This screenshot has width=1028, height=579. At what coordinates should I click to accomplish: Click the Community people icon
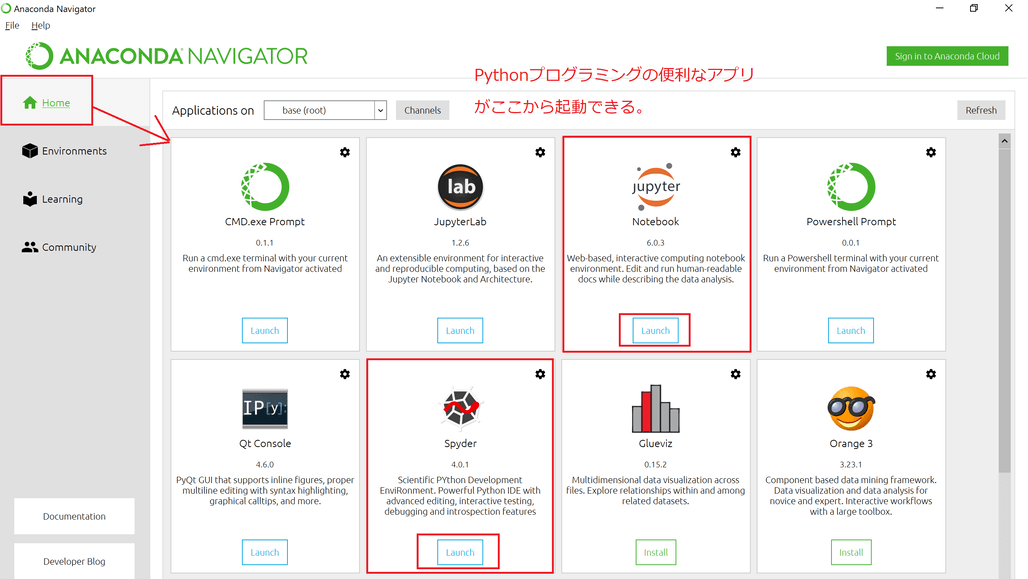30,247
